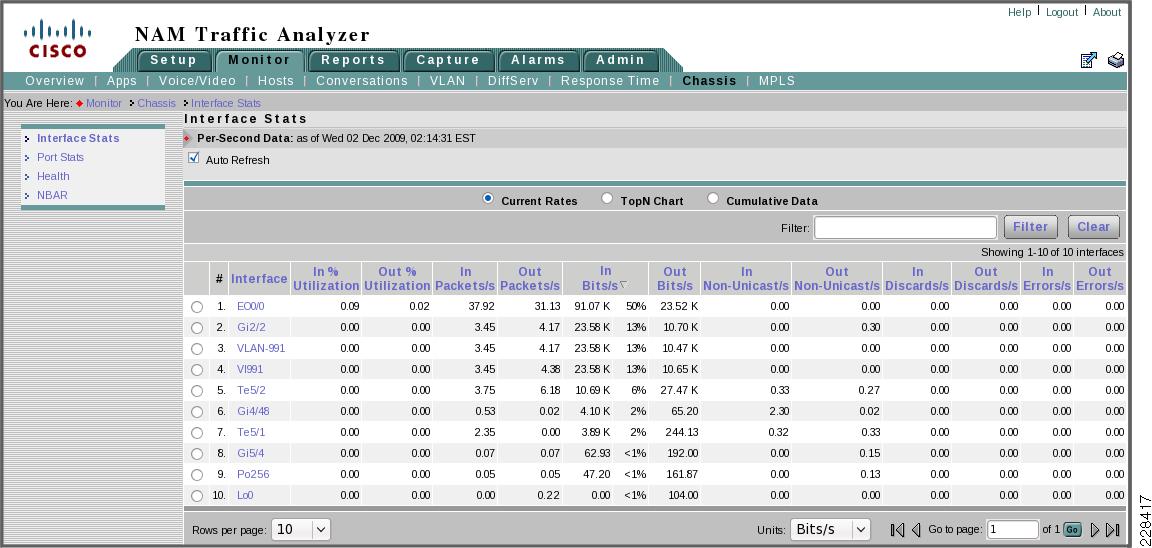1152x548 pixels.
Task: Go to next page arrow icon
Action: [1095, 530]
